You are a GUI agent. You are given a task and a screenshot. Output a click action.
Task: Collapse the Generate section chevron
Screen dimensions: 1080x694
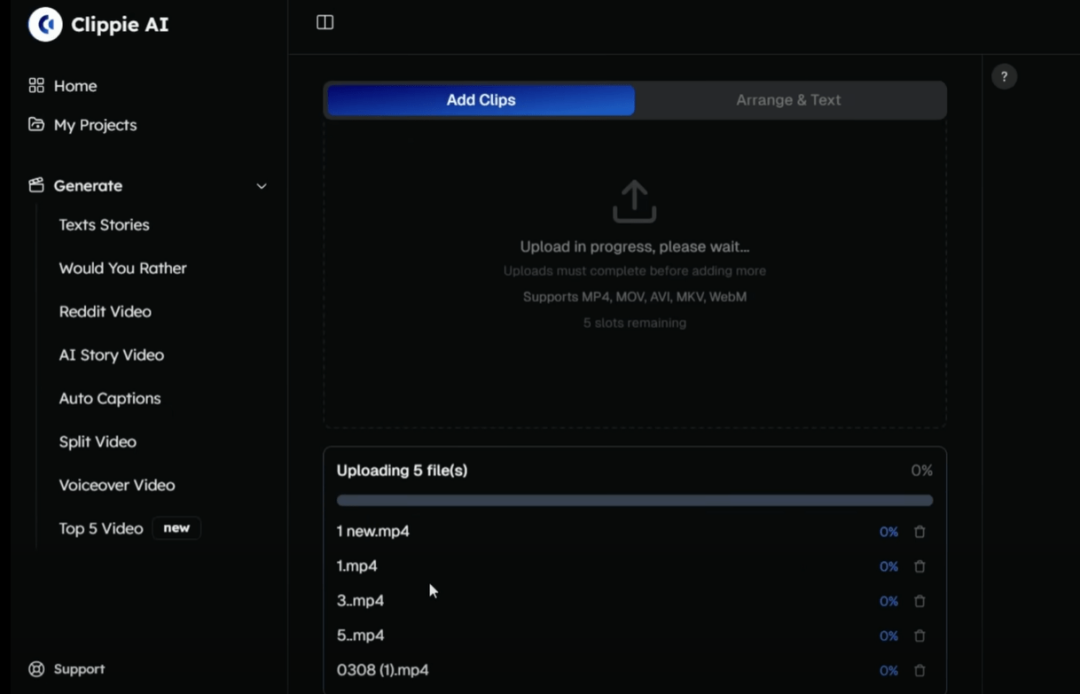click(x=262, y=186)
